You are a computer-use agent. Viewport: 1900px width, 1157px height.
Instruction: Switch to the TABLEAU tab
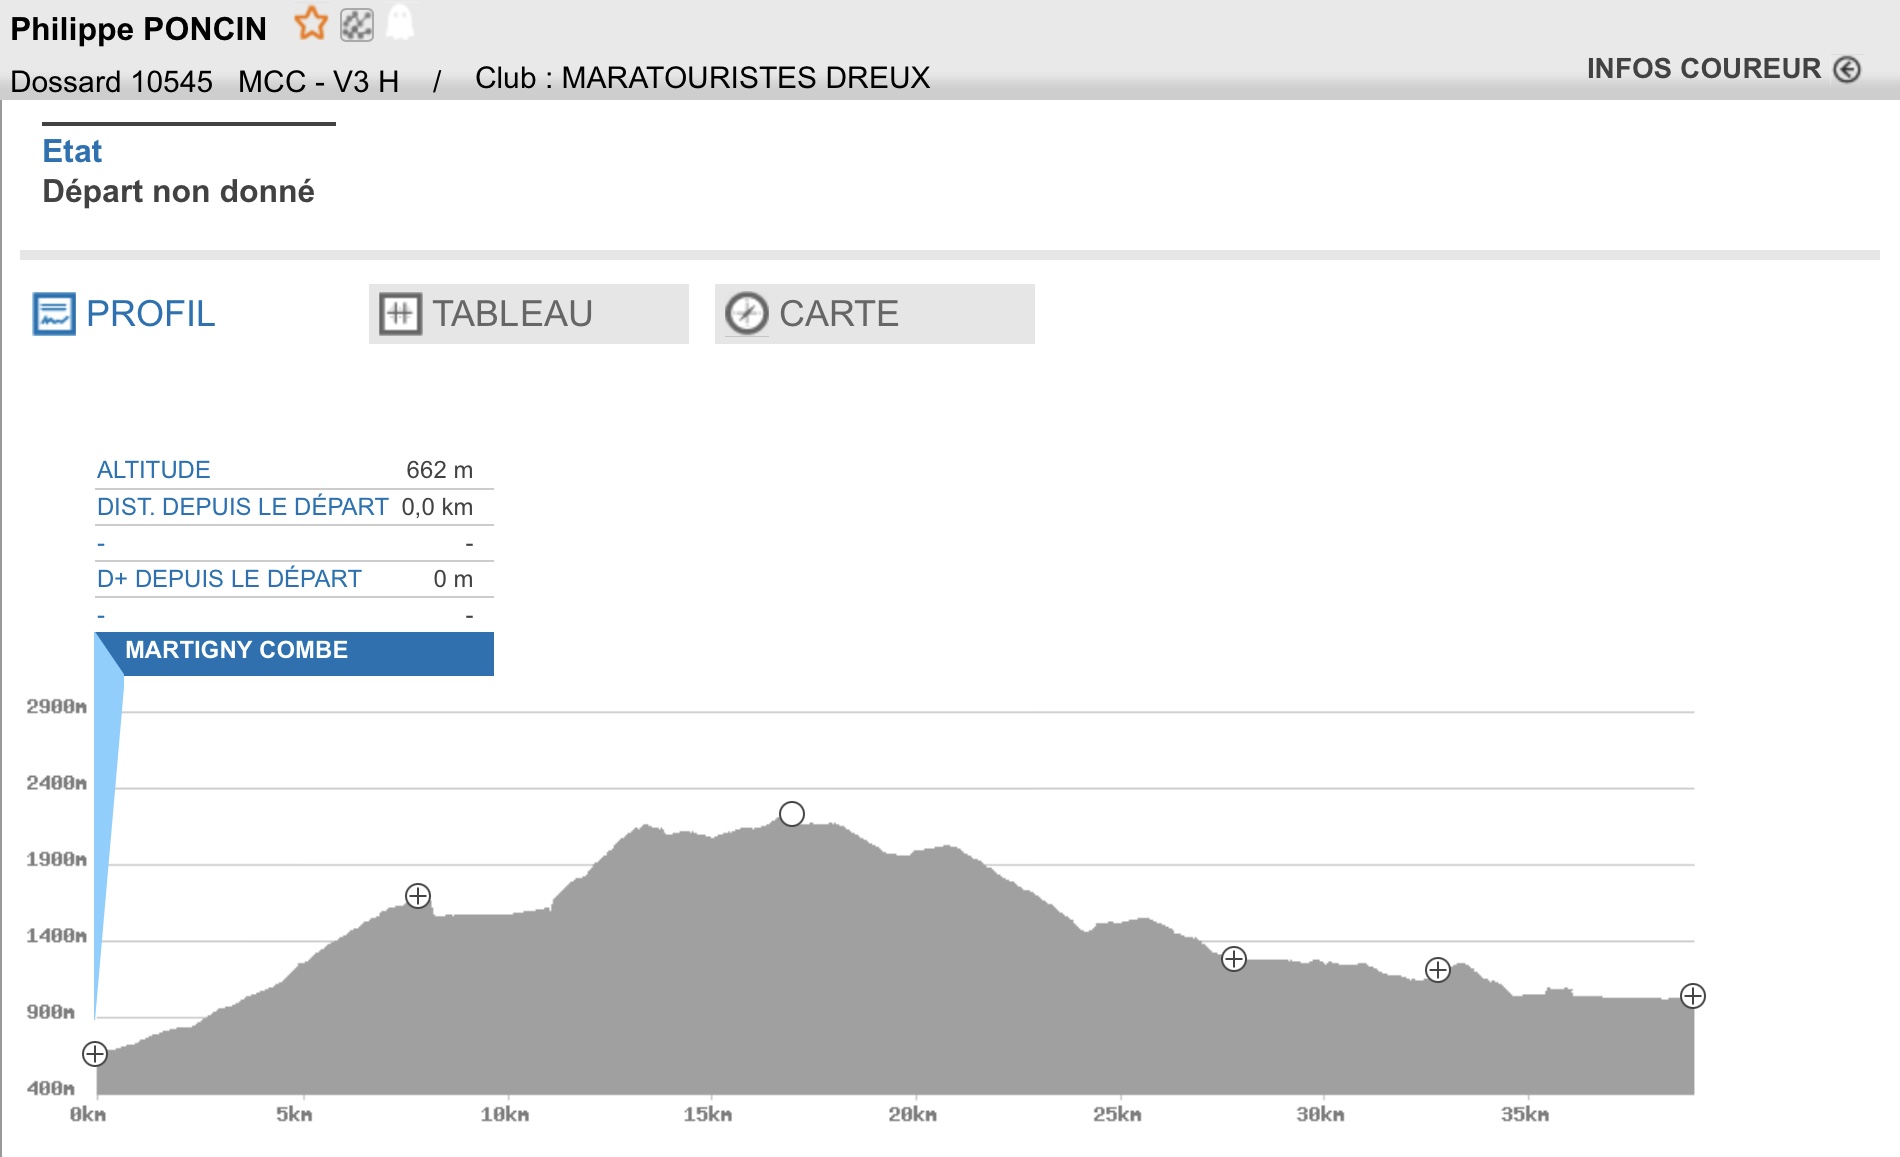528,314
